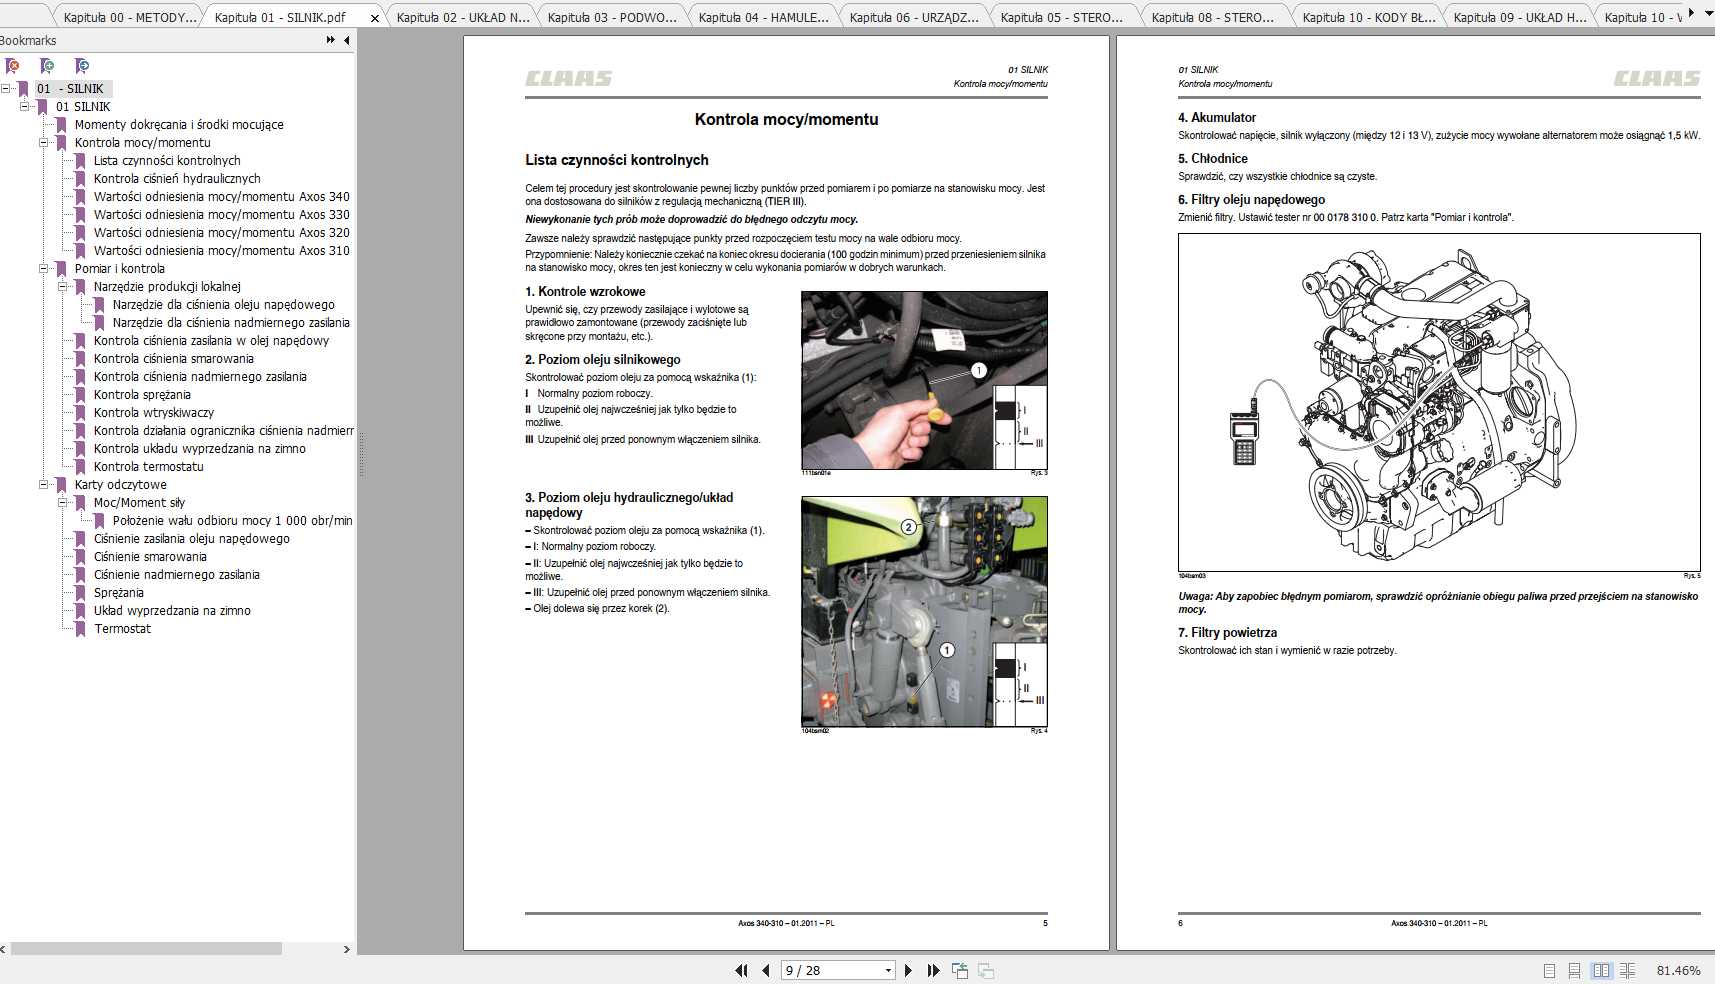Click the add bookmark icon
This screenshot has height=984, width=1715.
[47, 66]
